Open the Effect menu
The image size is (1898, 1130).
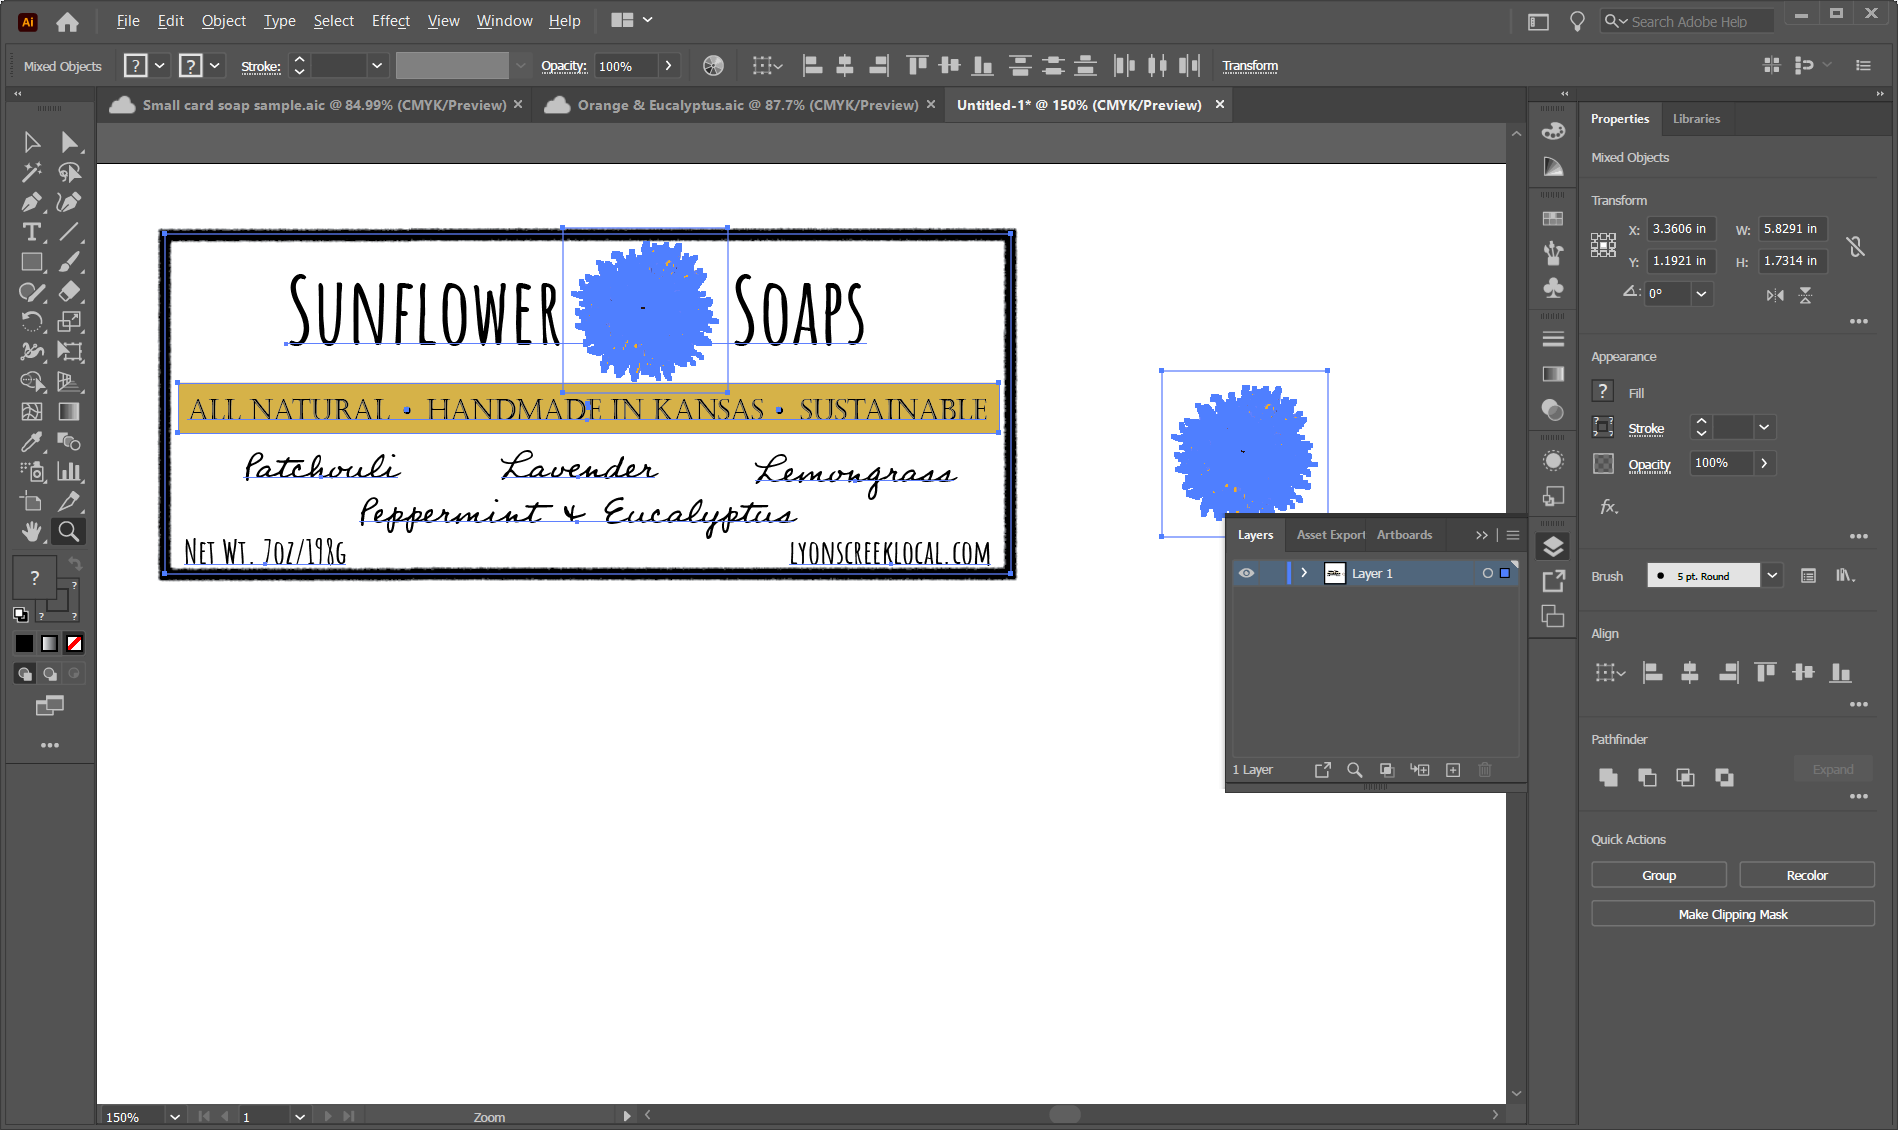pyautogui.click(x=390, y=21)
